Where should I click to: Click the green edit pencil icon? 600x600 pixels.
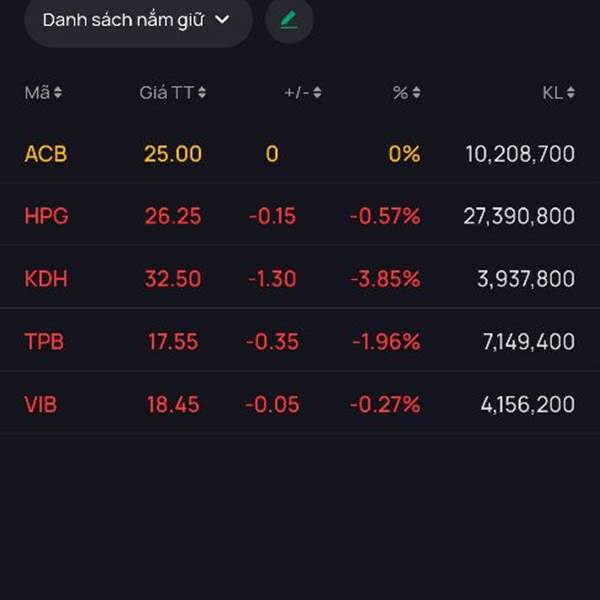pos(289,20)
